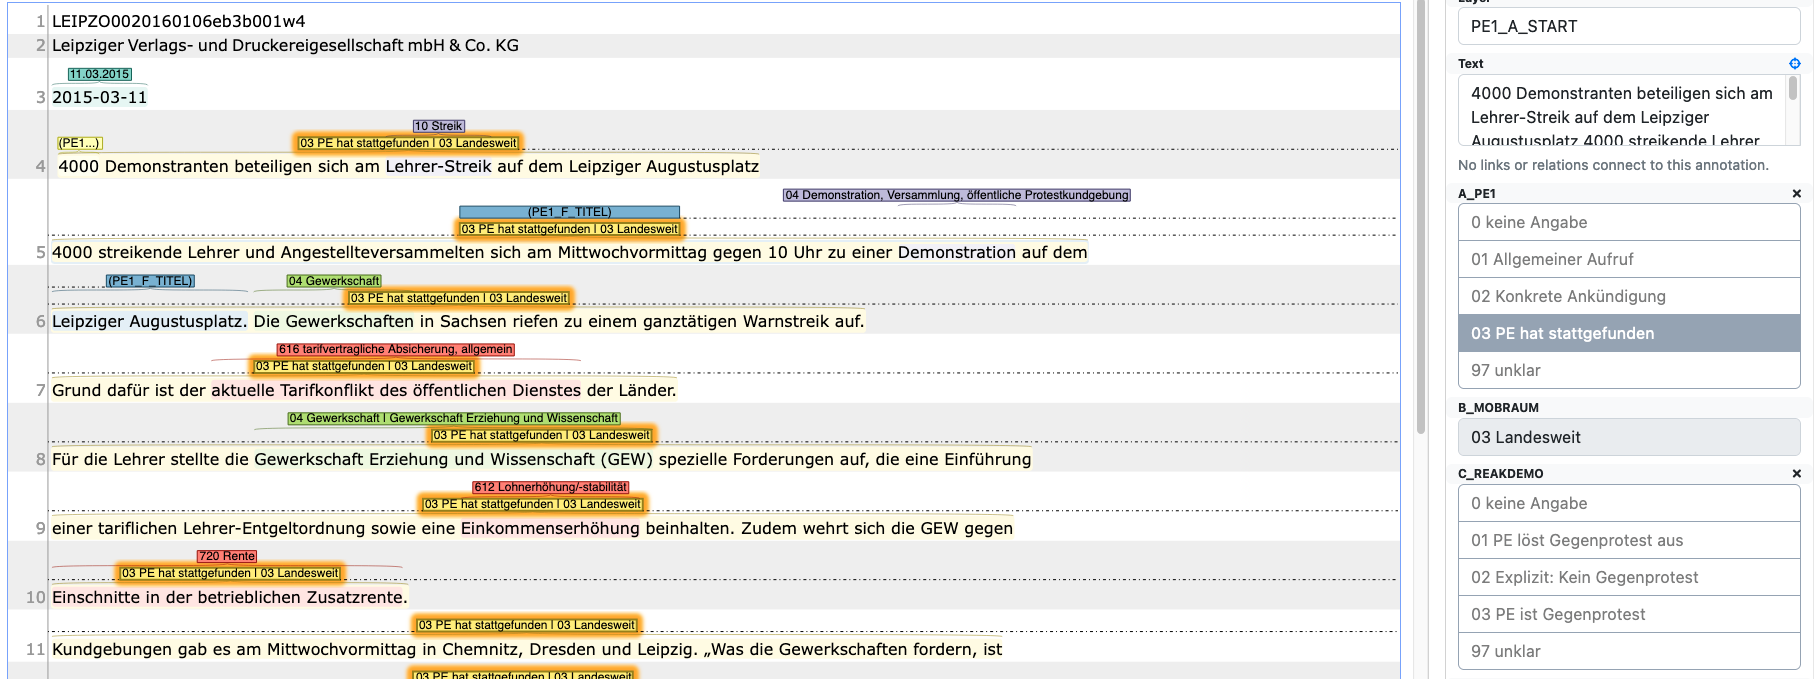Select the '616 tarifvertragliche Absicherung, allgemein' label

pyautogui.click(x=396, y=349)
